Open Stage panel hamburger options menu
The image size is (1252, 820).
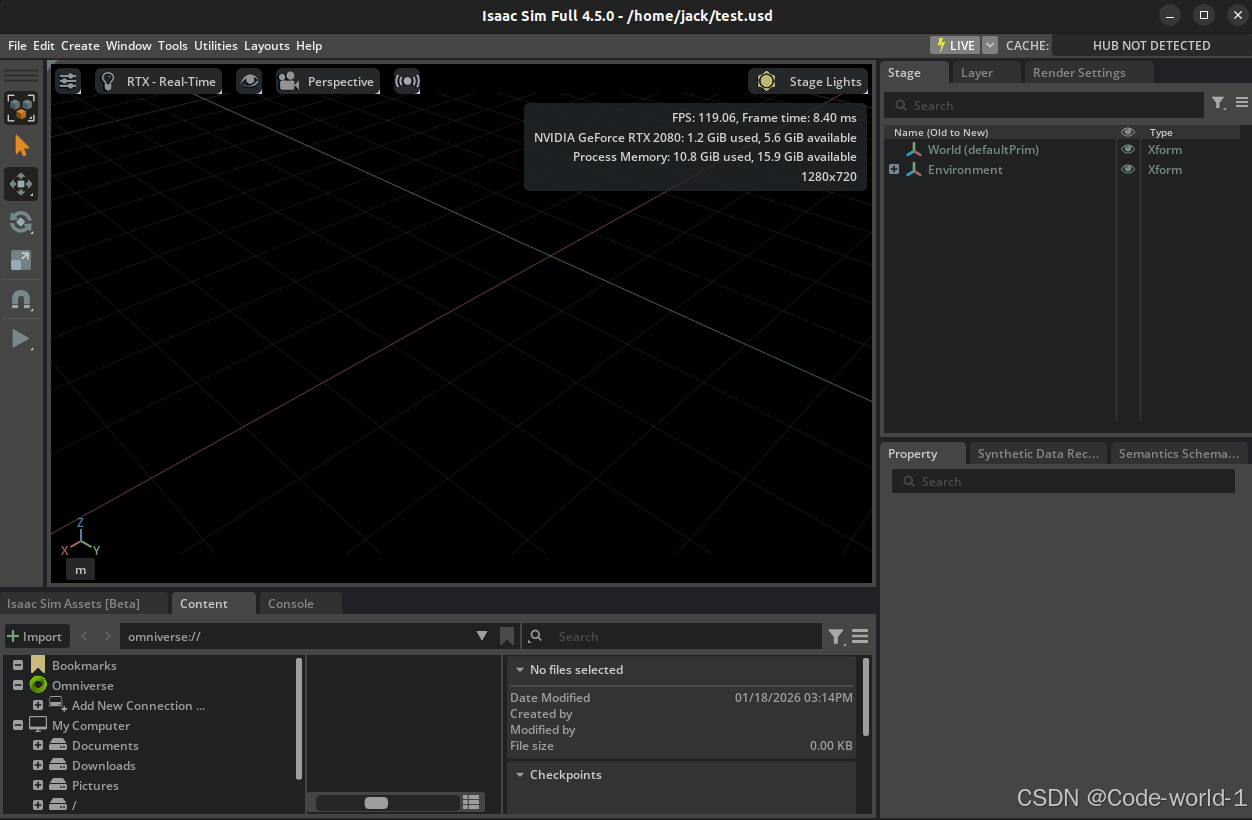click(1241, 103)
